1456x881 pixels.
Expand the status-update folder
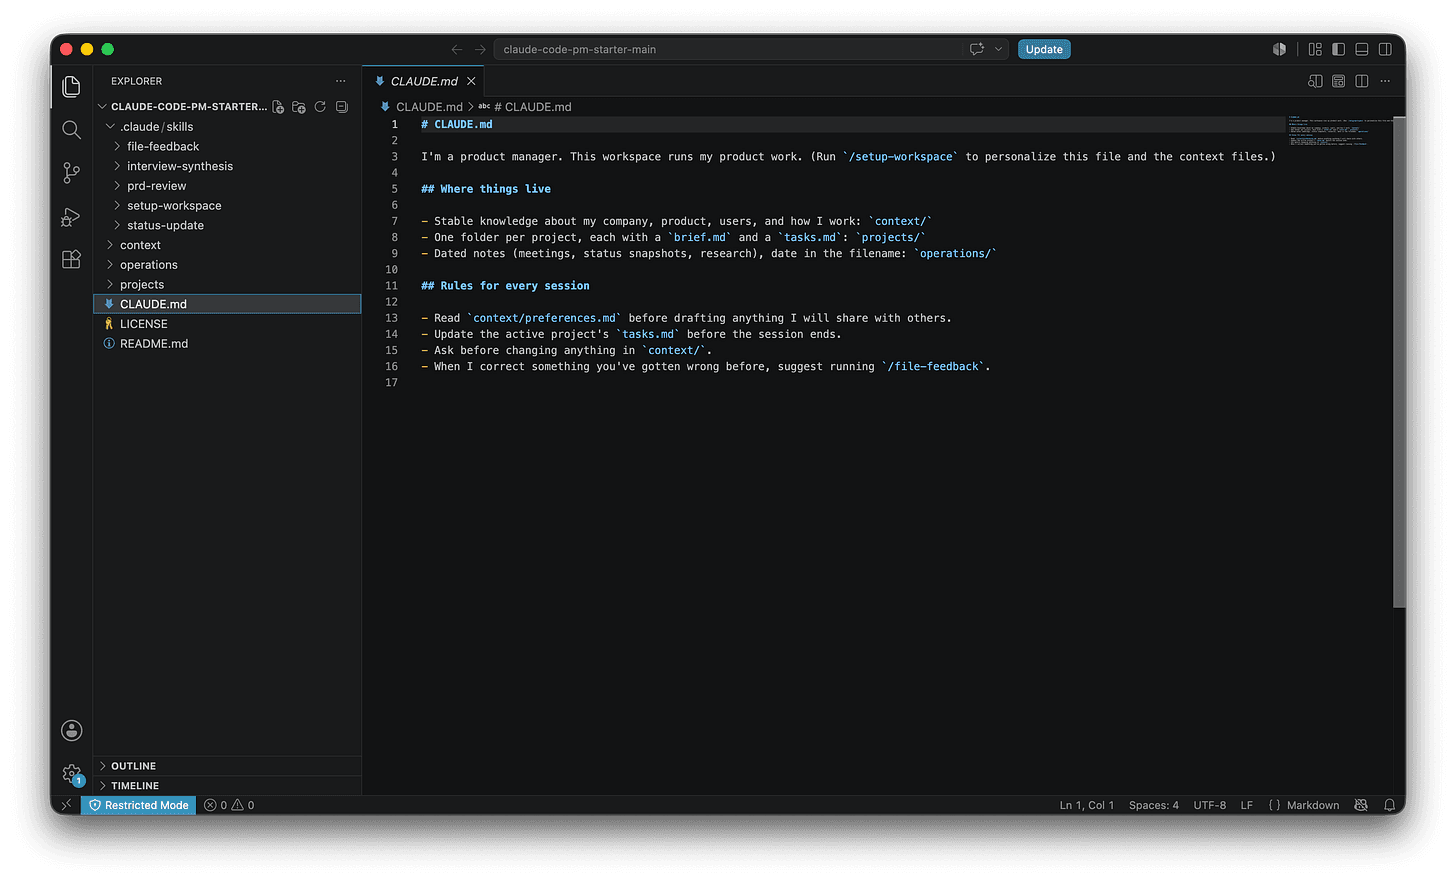coord(227,226)
